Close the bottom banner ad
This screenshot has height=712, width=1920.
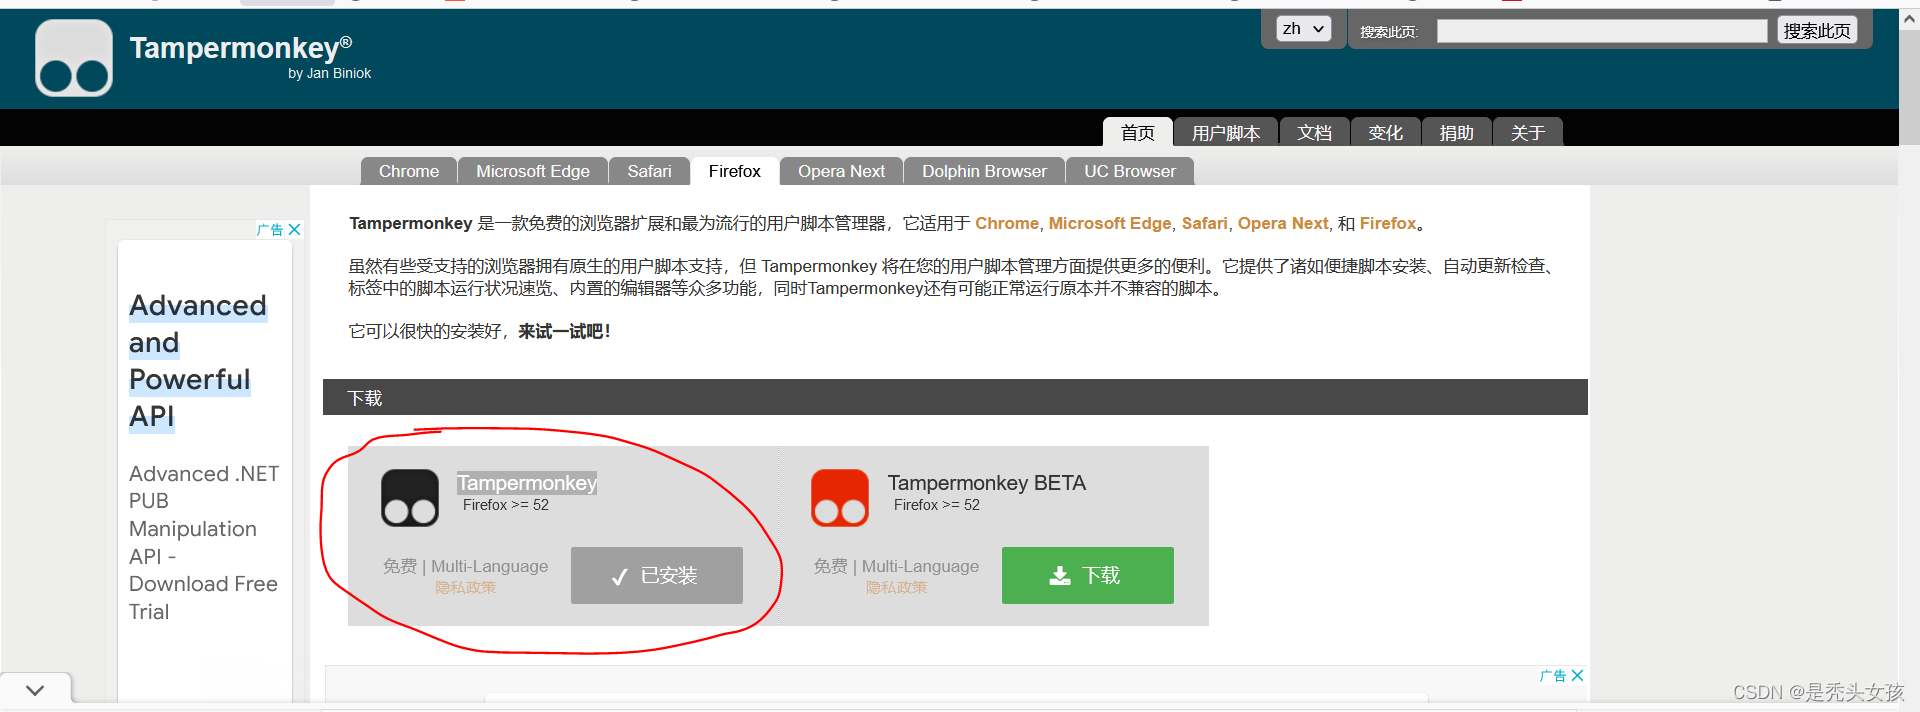pos(1577,676)
